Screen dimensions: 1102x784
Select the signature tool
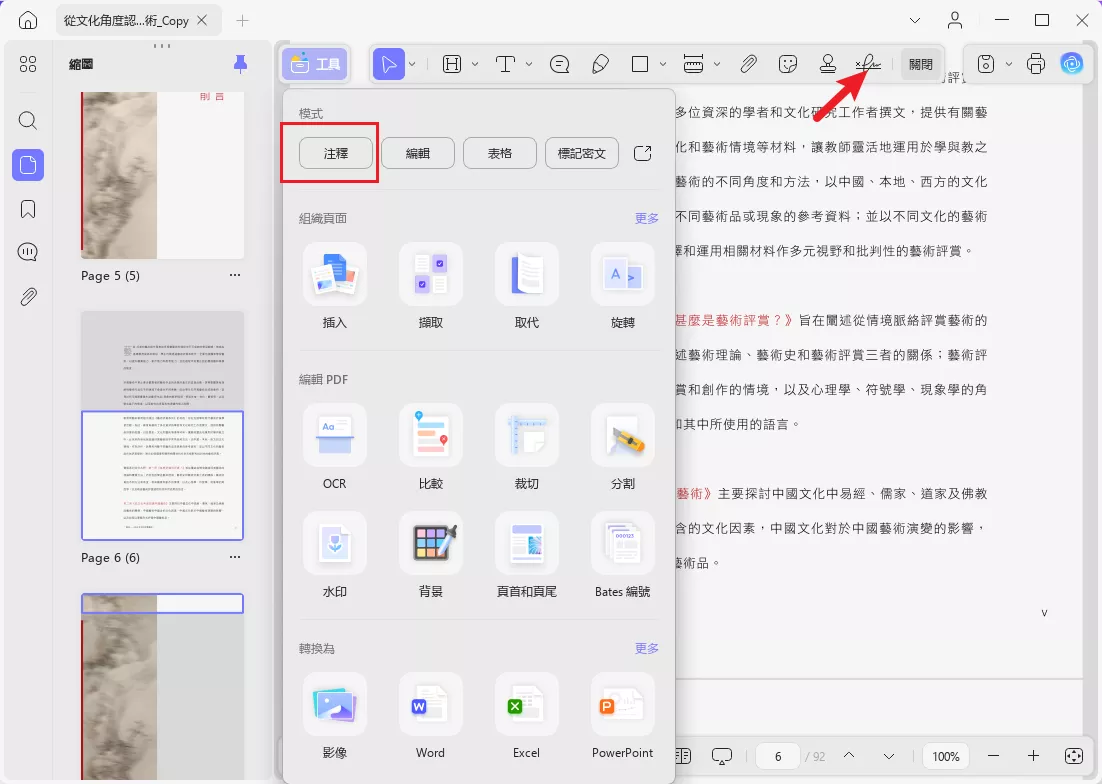coord(868,65)
